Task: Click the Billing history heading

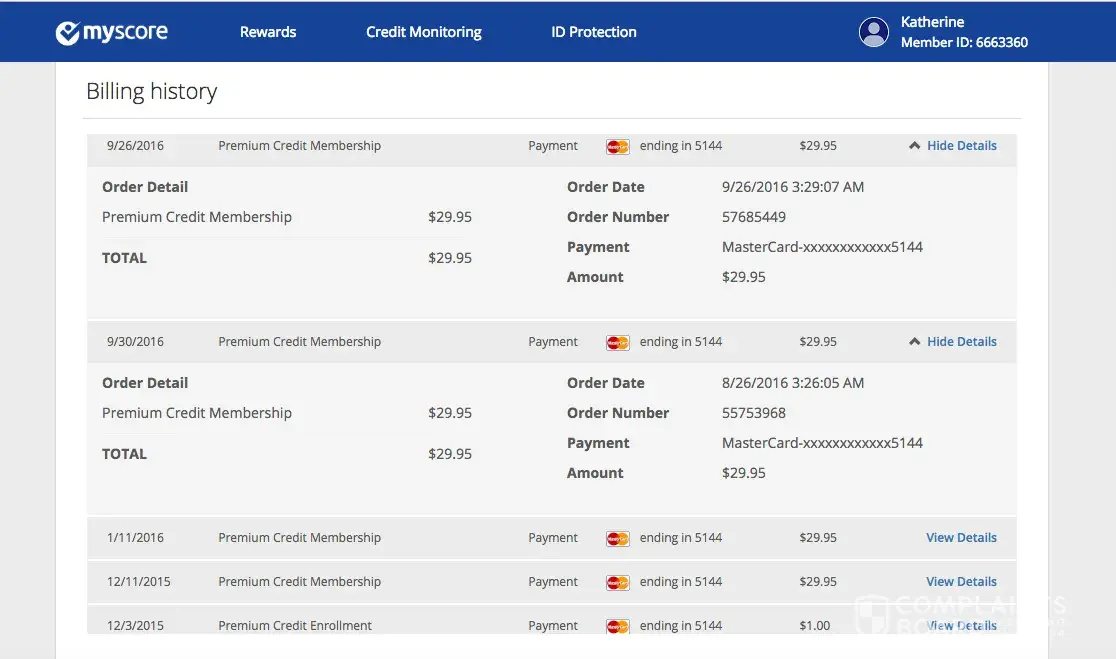Action: 151,92
